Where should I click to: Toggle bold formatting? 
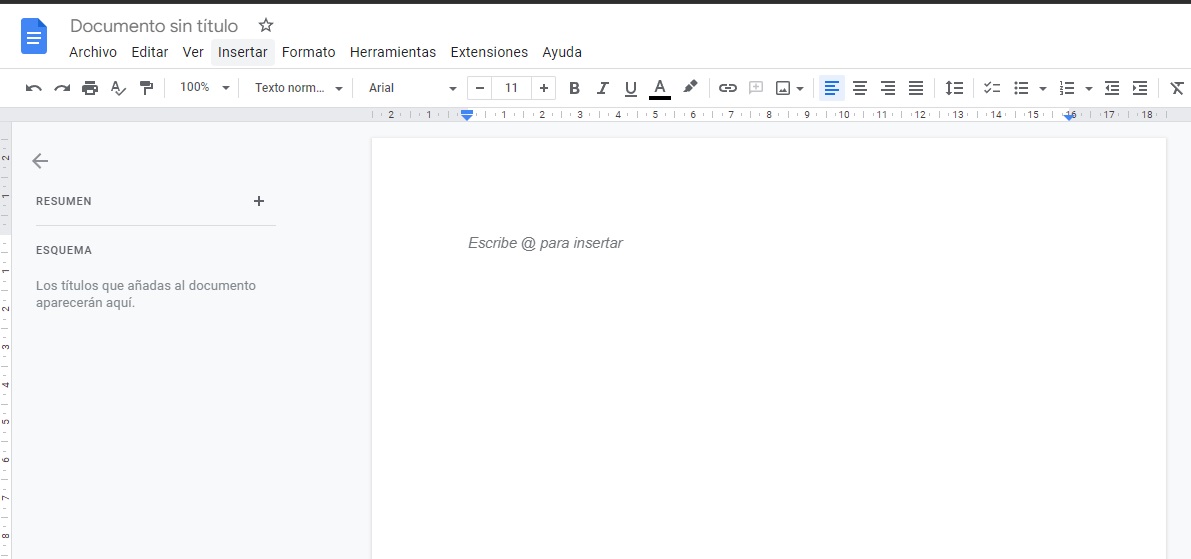click(x=574, y=88)
